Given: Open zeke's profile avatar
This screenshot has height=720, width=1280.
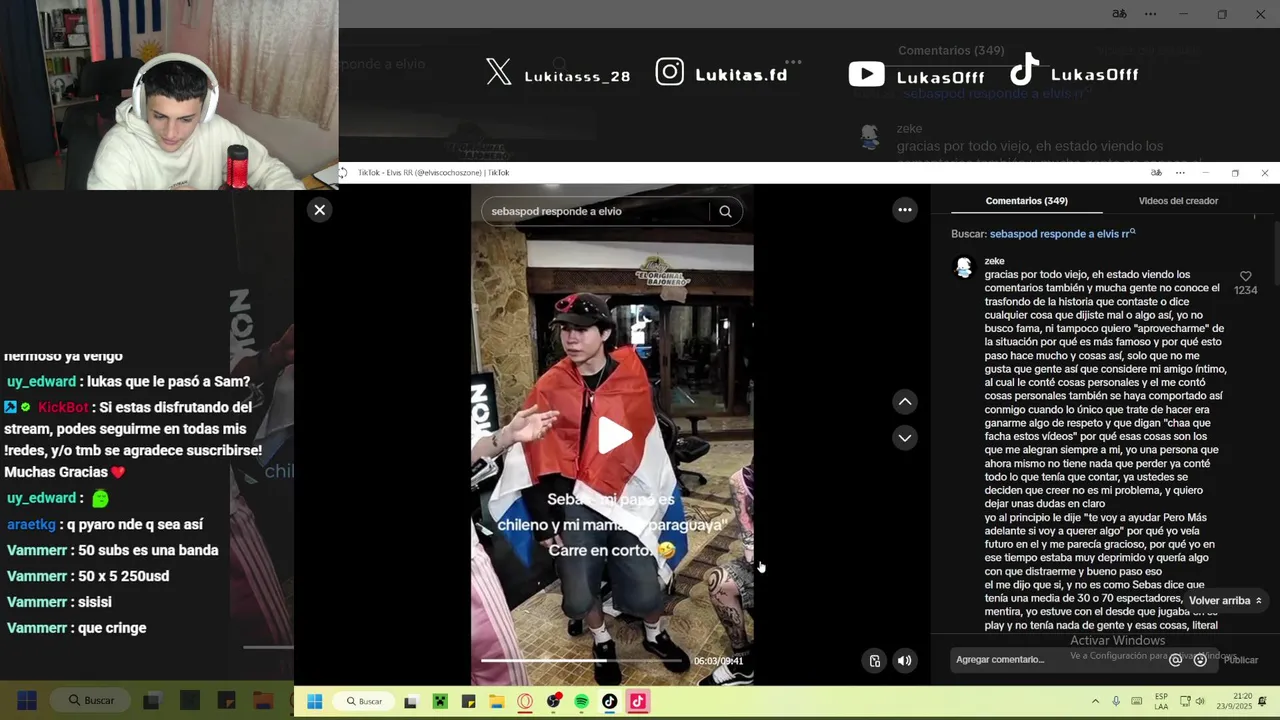Looking at the screenshot, I should click(x=964, y=268).
